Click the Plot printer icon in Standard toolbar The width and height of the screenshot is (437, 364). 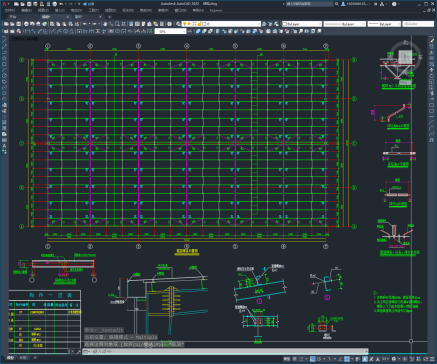(x=27, y=24)
